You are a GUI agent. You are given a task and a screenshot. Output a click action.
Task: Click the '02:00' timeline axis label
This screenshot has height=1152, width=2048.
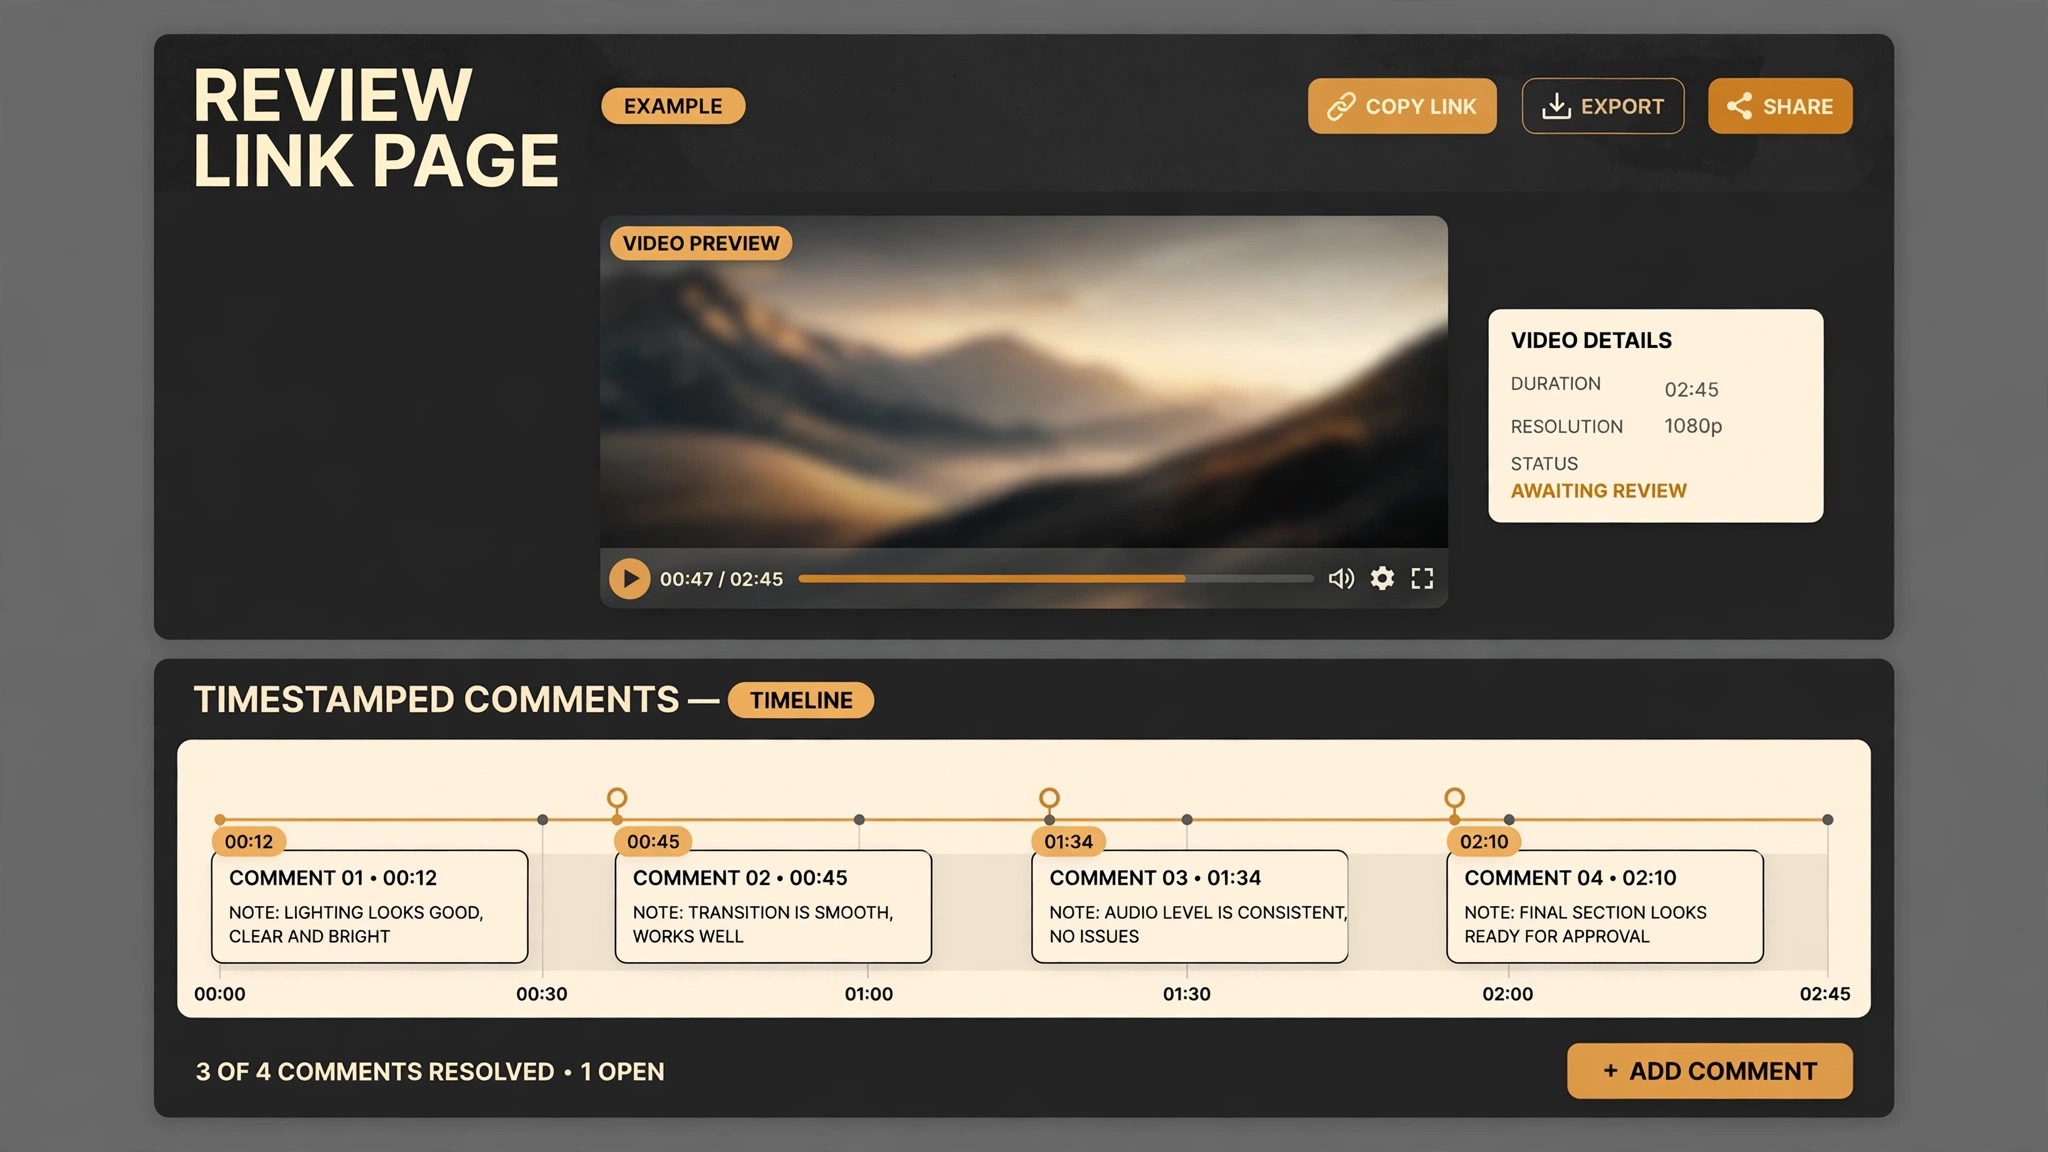[1508, 994]
